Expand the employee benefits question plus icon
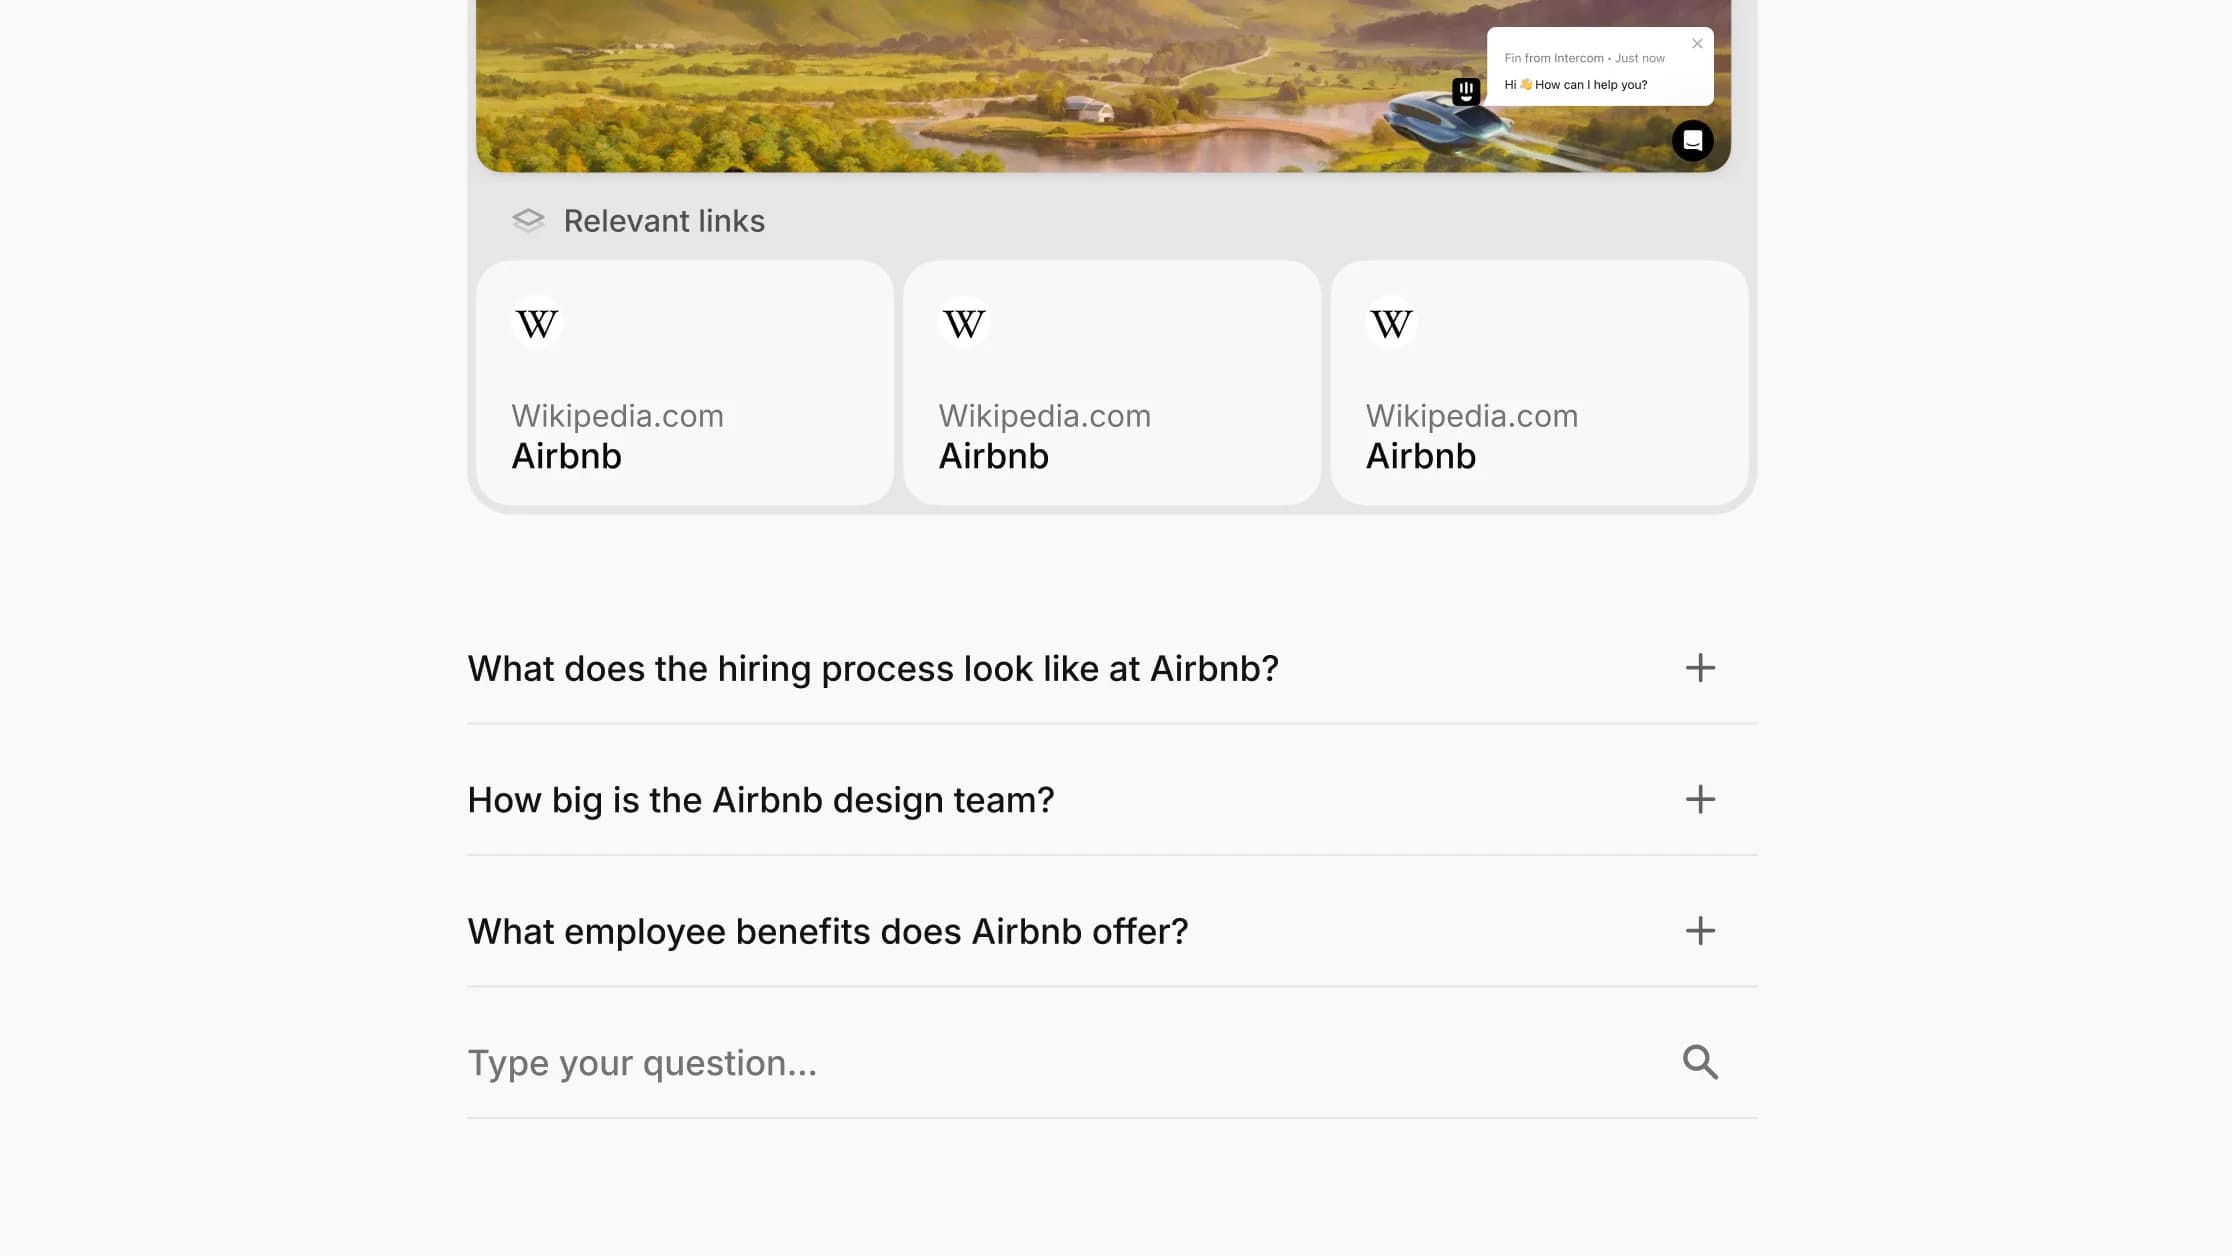The image size is (2232, 1256). point(1700,931)
